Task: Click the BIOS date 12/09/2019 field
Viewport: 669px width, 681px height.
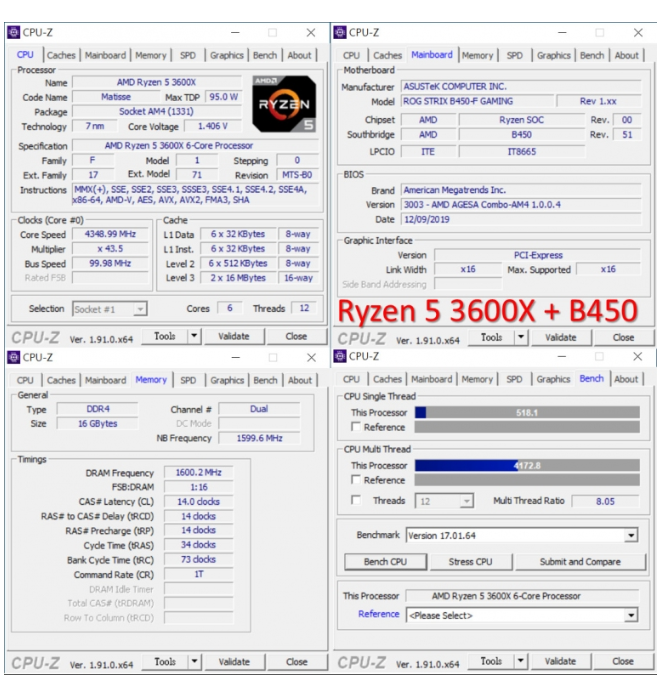Action: 521,219
